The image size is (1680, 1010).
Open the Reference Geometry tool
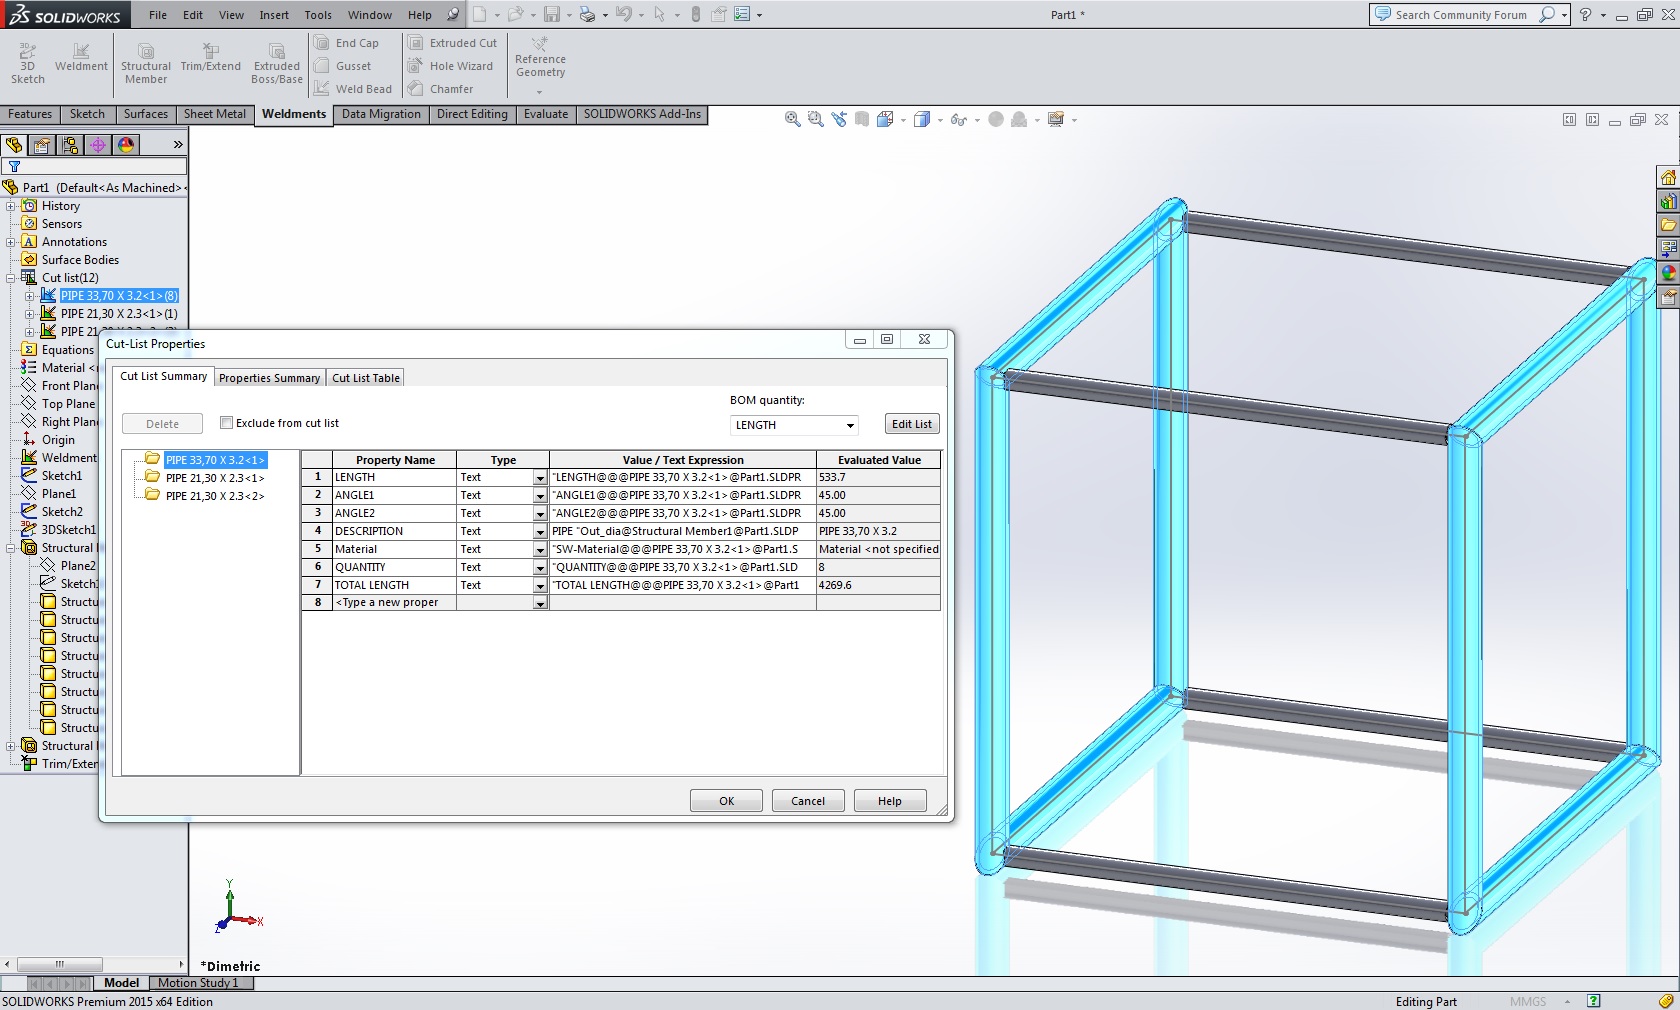click(x=540, y=59)
